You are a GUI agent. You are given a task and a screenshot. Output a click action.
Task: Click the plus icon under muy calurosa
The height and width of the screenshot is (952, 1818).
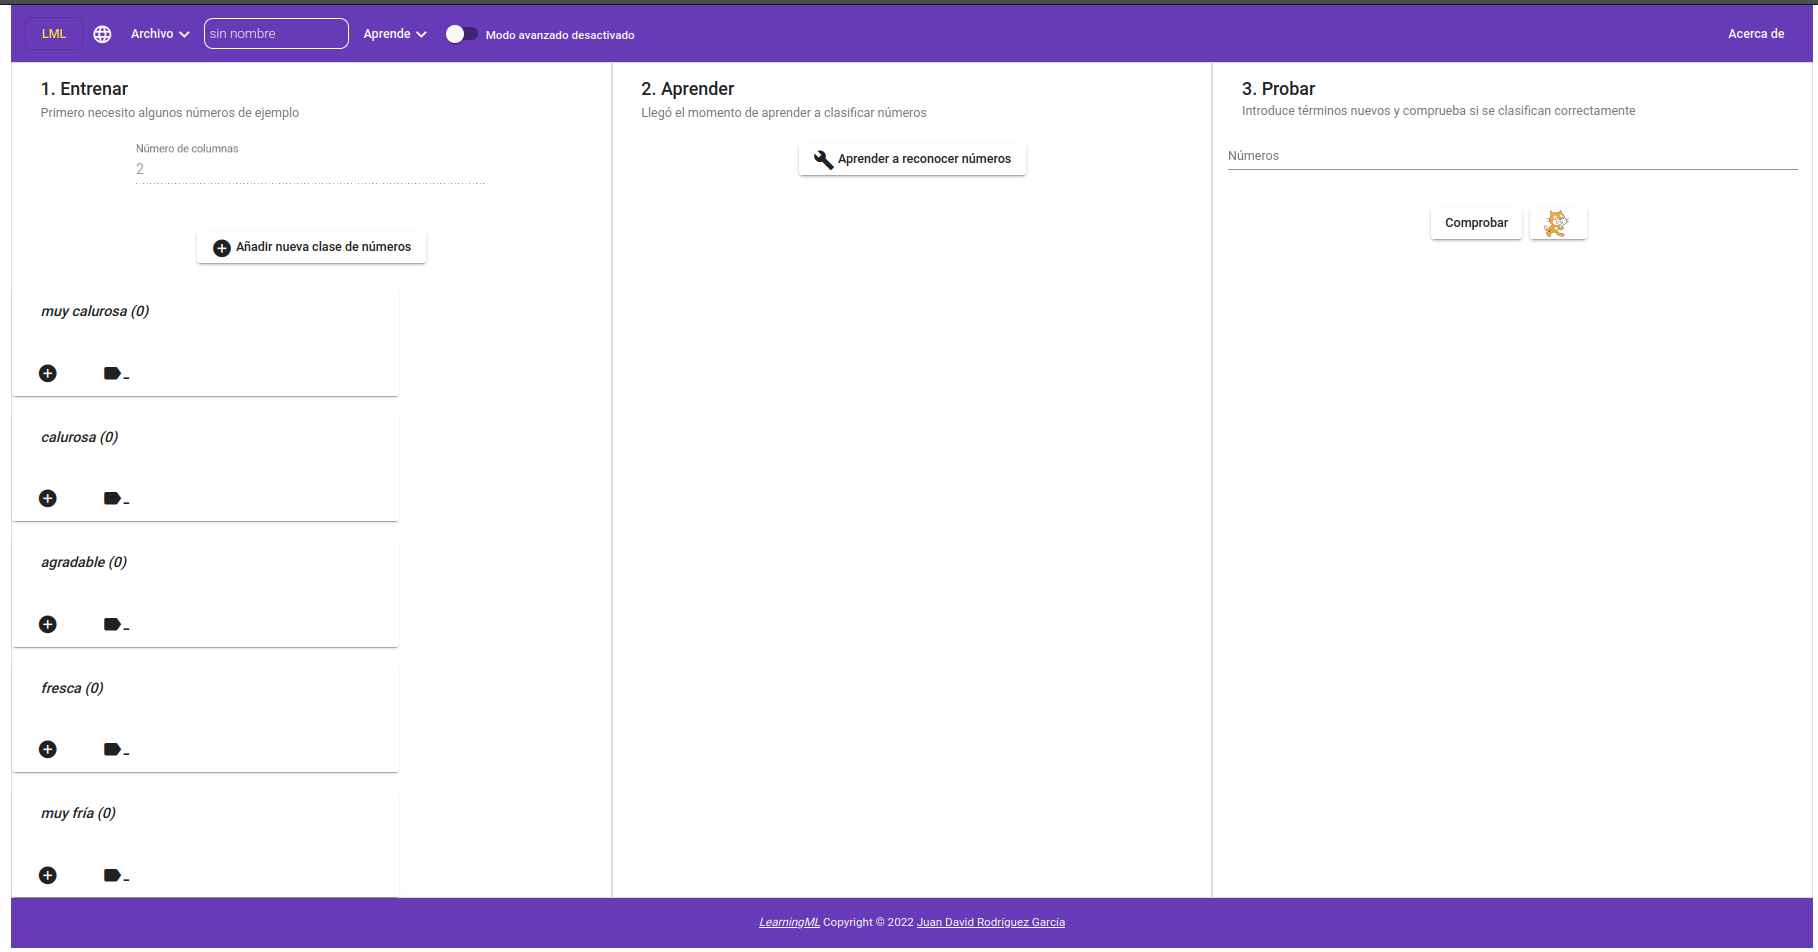click(x=48, y=373)
